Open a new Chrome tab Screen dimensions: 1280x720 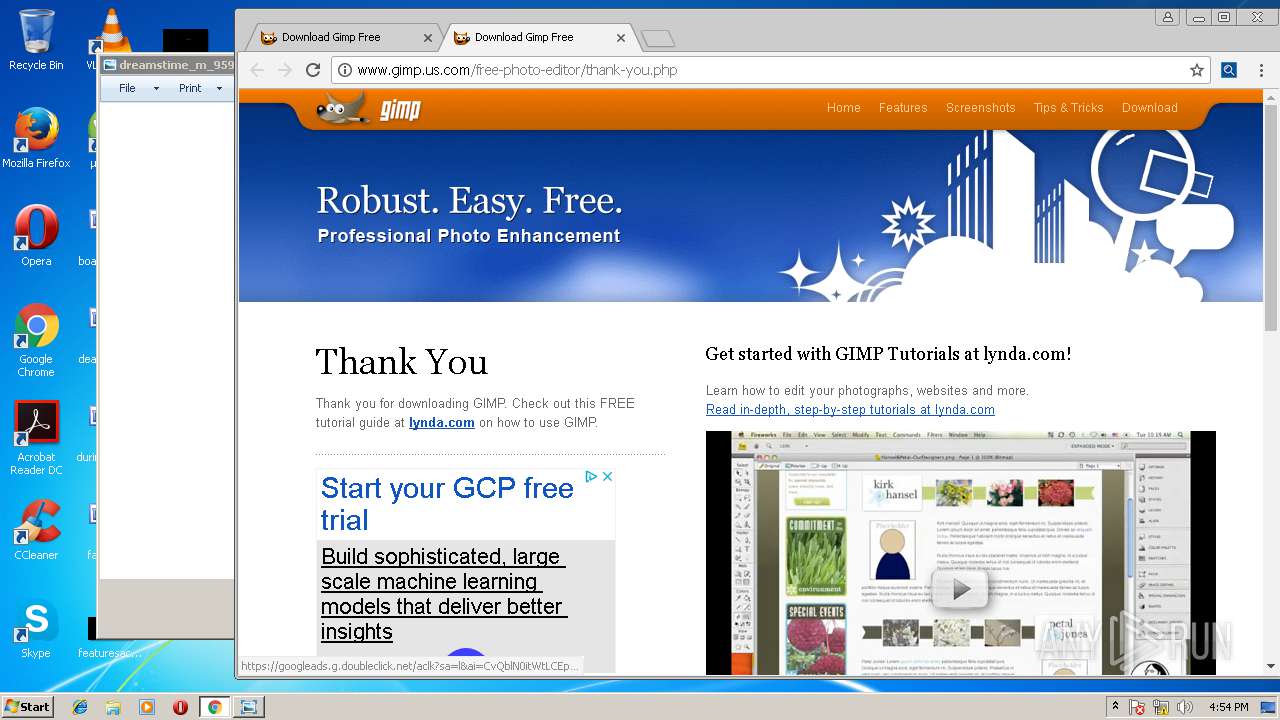click(657, 39)
